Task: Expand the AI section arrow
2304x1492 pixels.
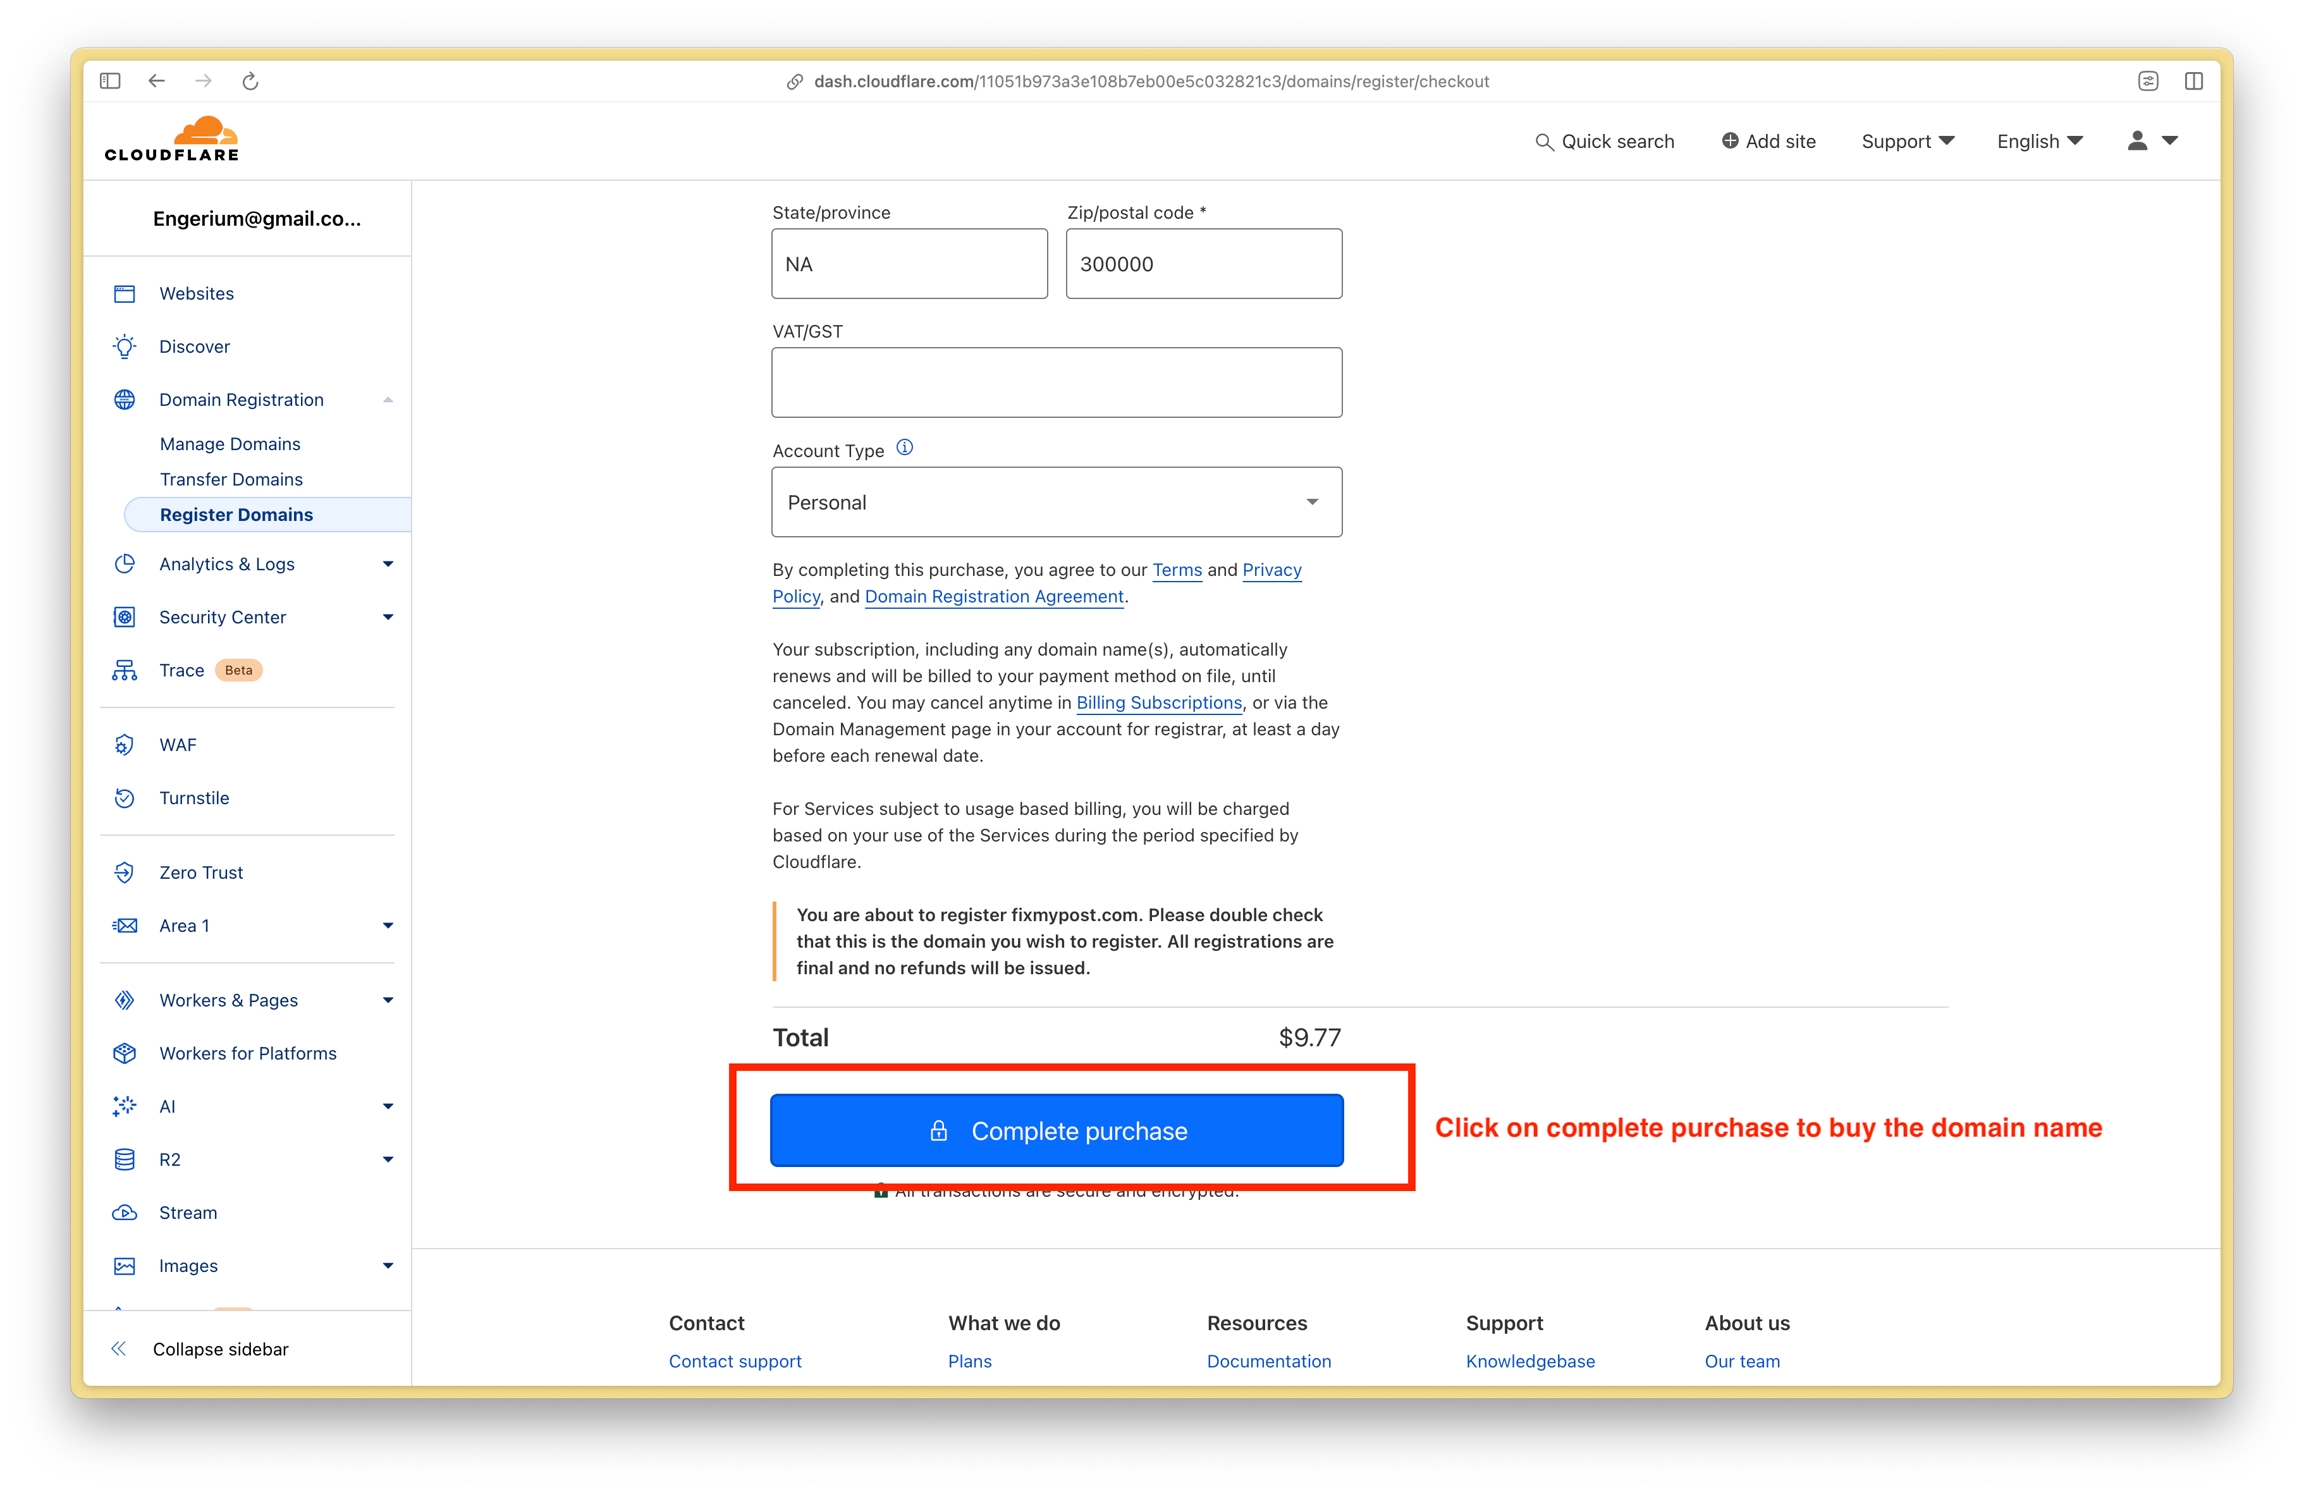Action: click(388, 1106)
